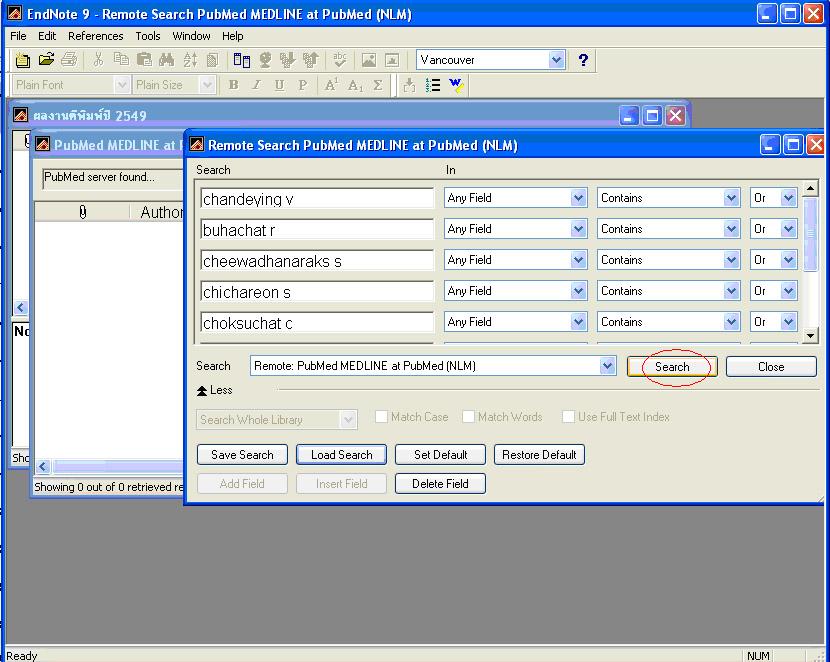Open the Remote PubMed MEDLINE search source dropdown

[607, 366]
